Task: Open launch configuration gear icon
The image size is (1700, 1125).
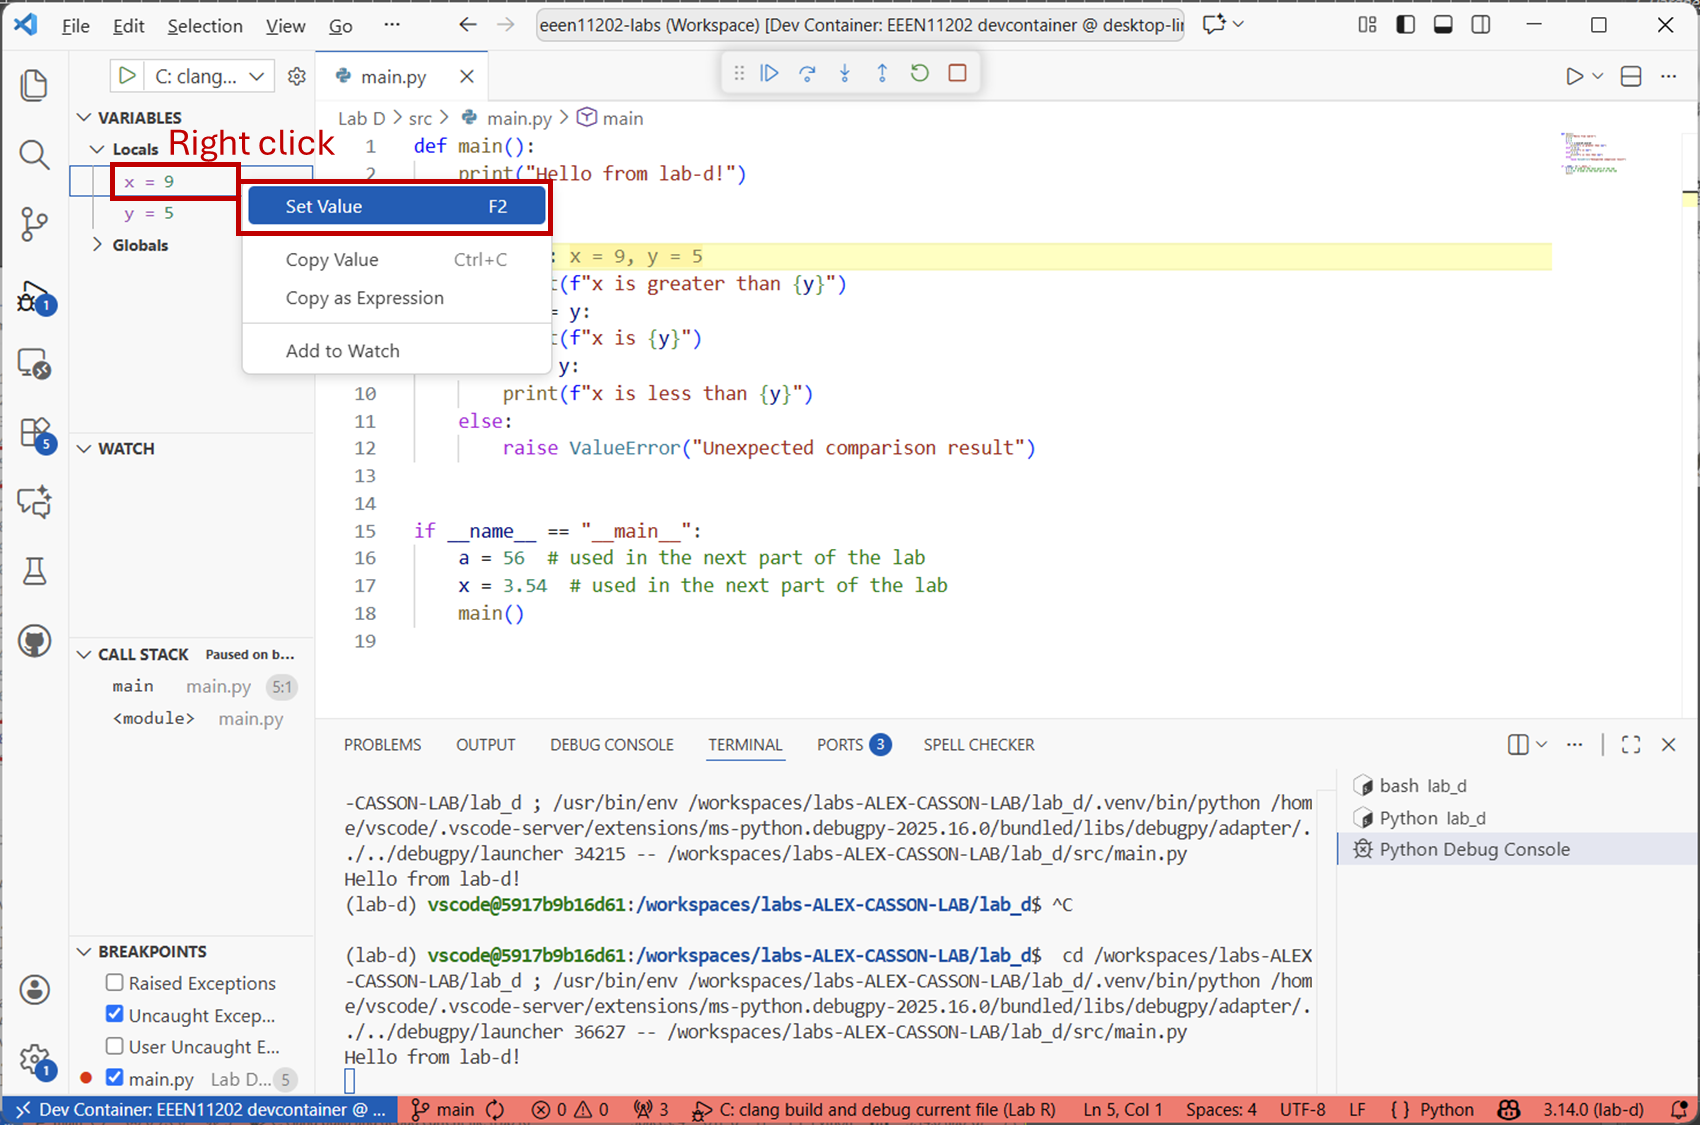Action: (x=297, y=76)
